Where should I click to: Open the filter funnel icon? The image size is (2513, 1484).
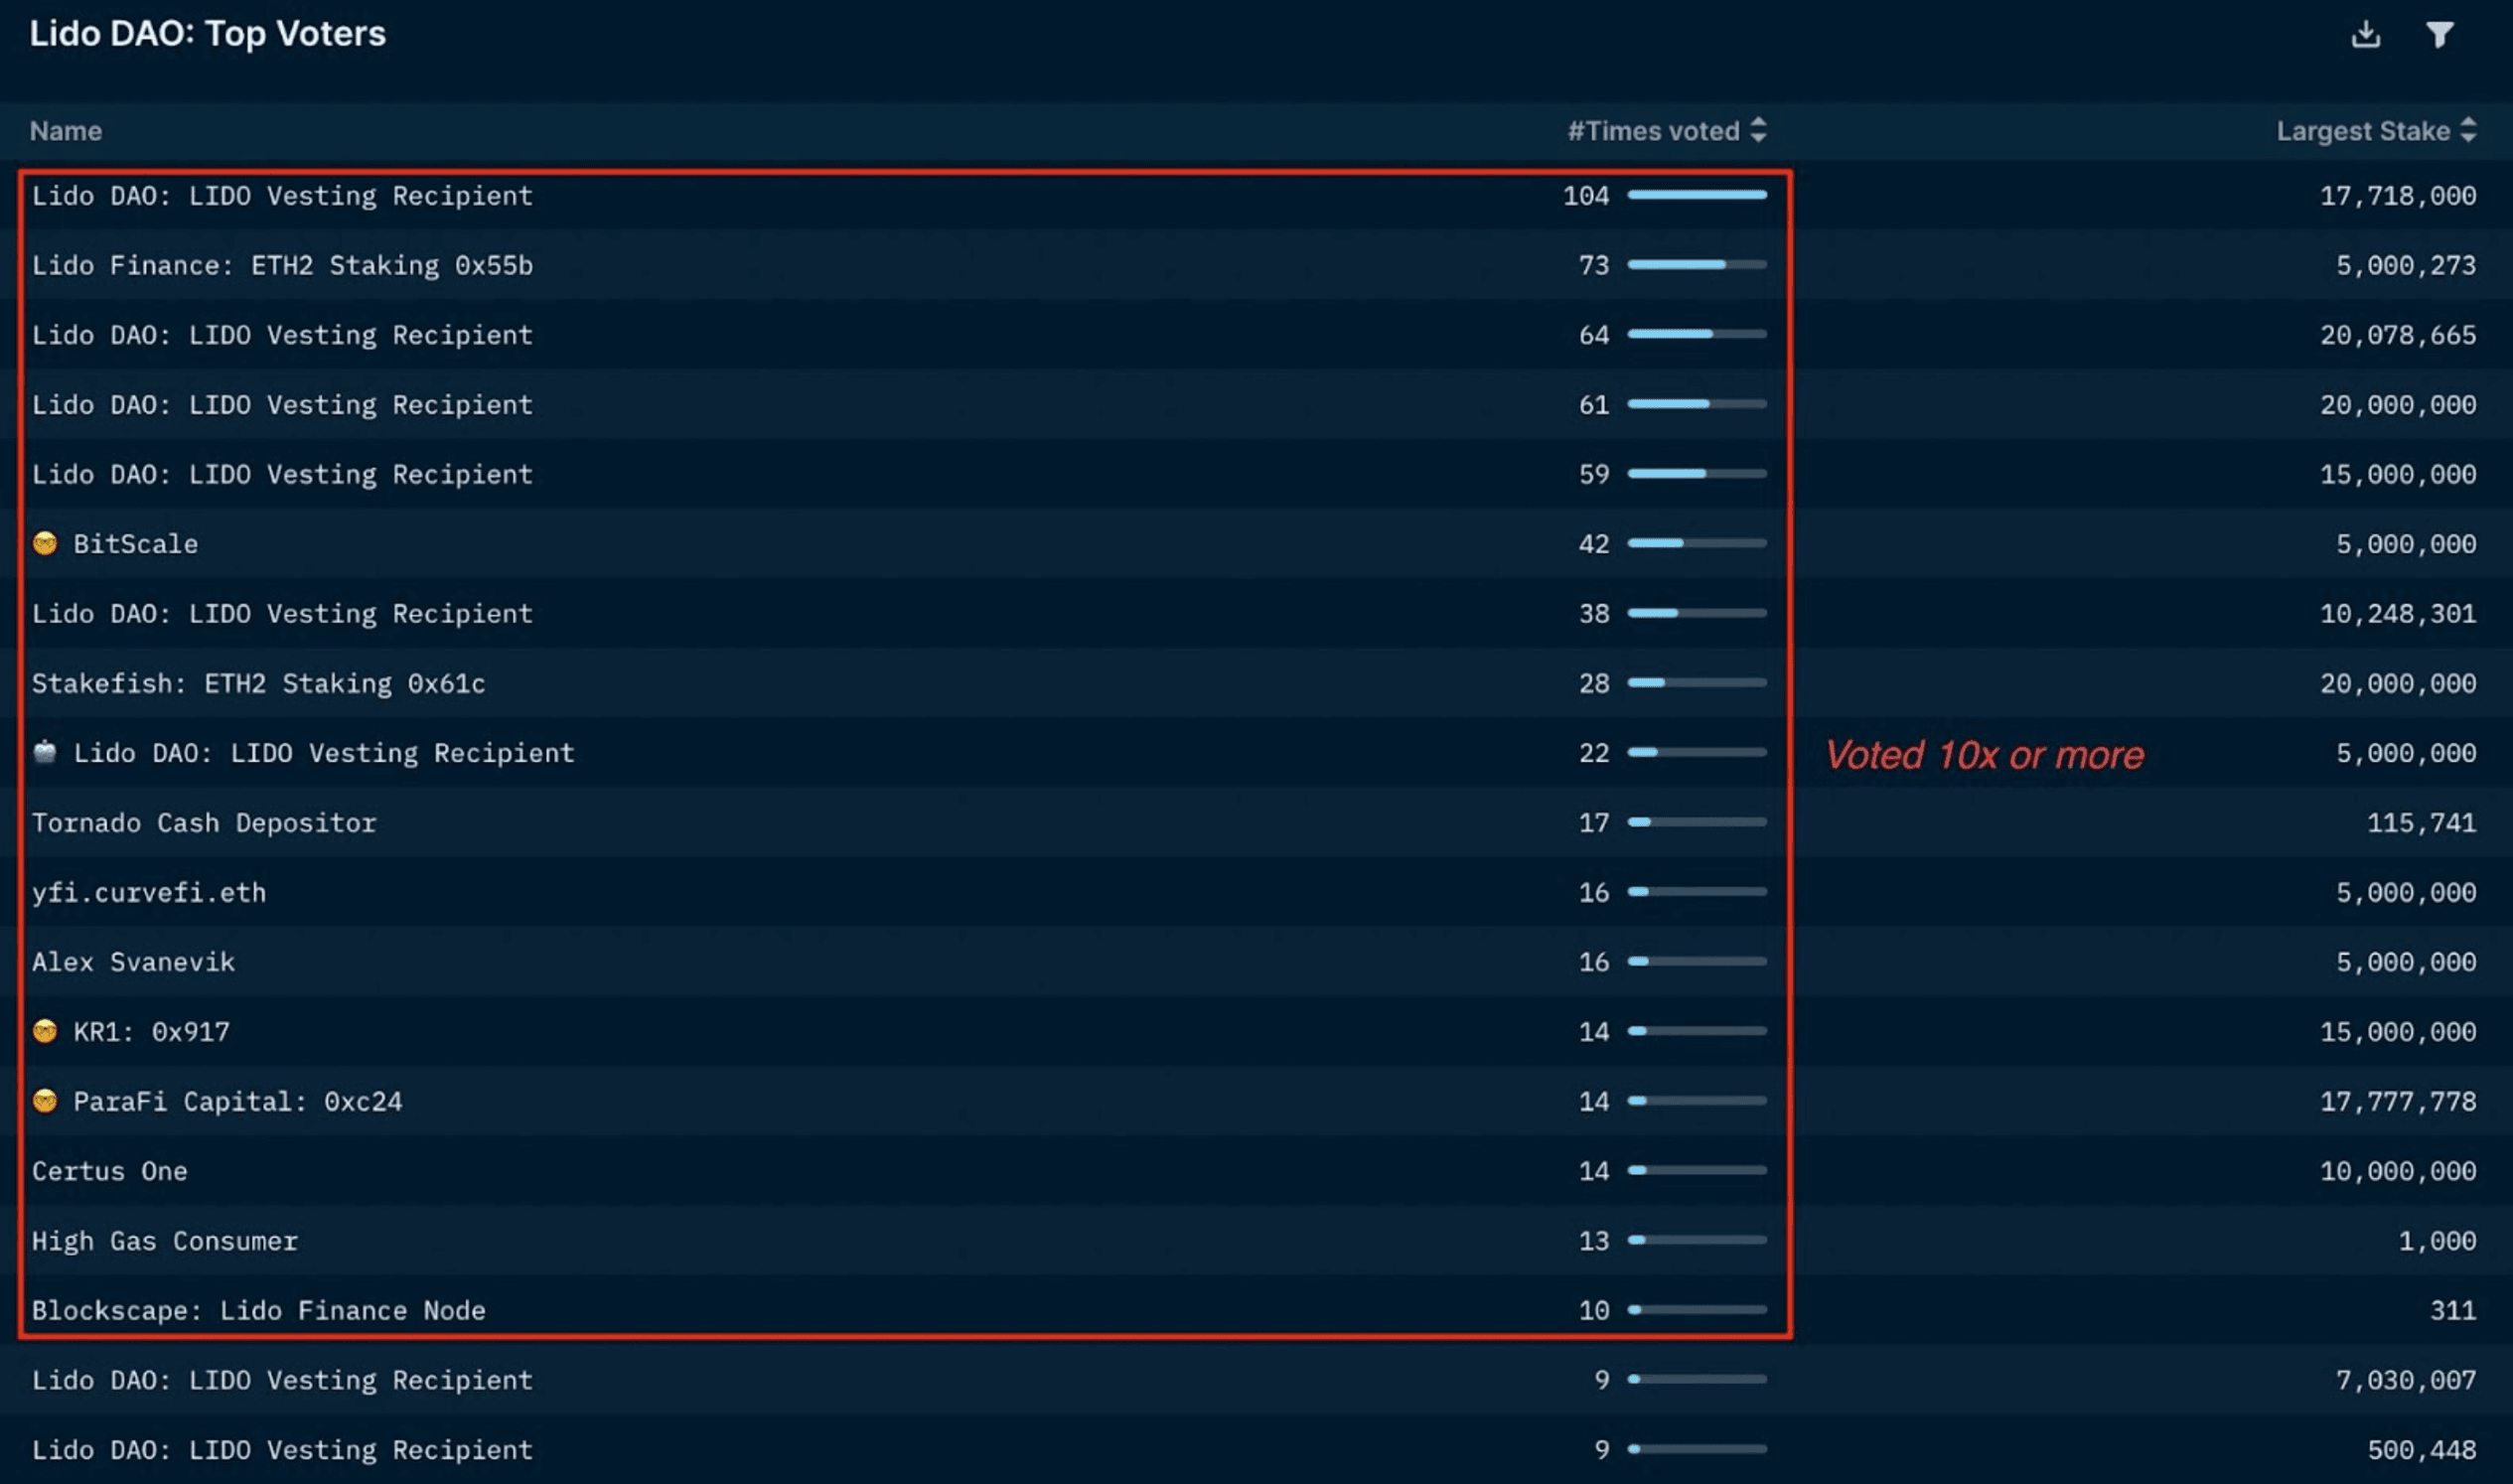pos(2439,35)
